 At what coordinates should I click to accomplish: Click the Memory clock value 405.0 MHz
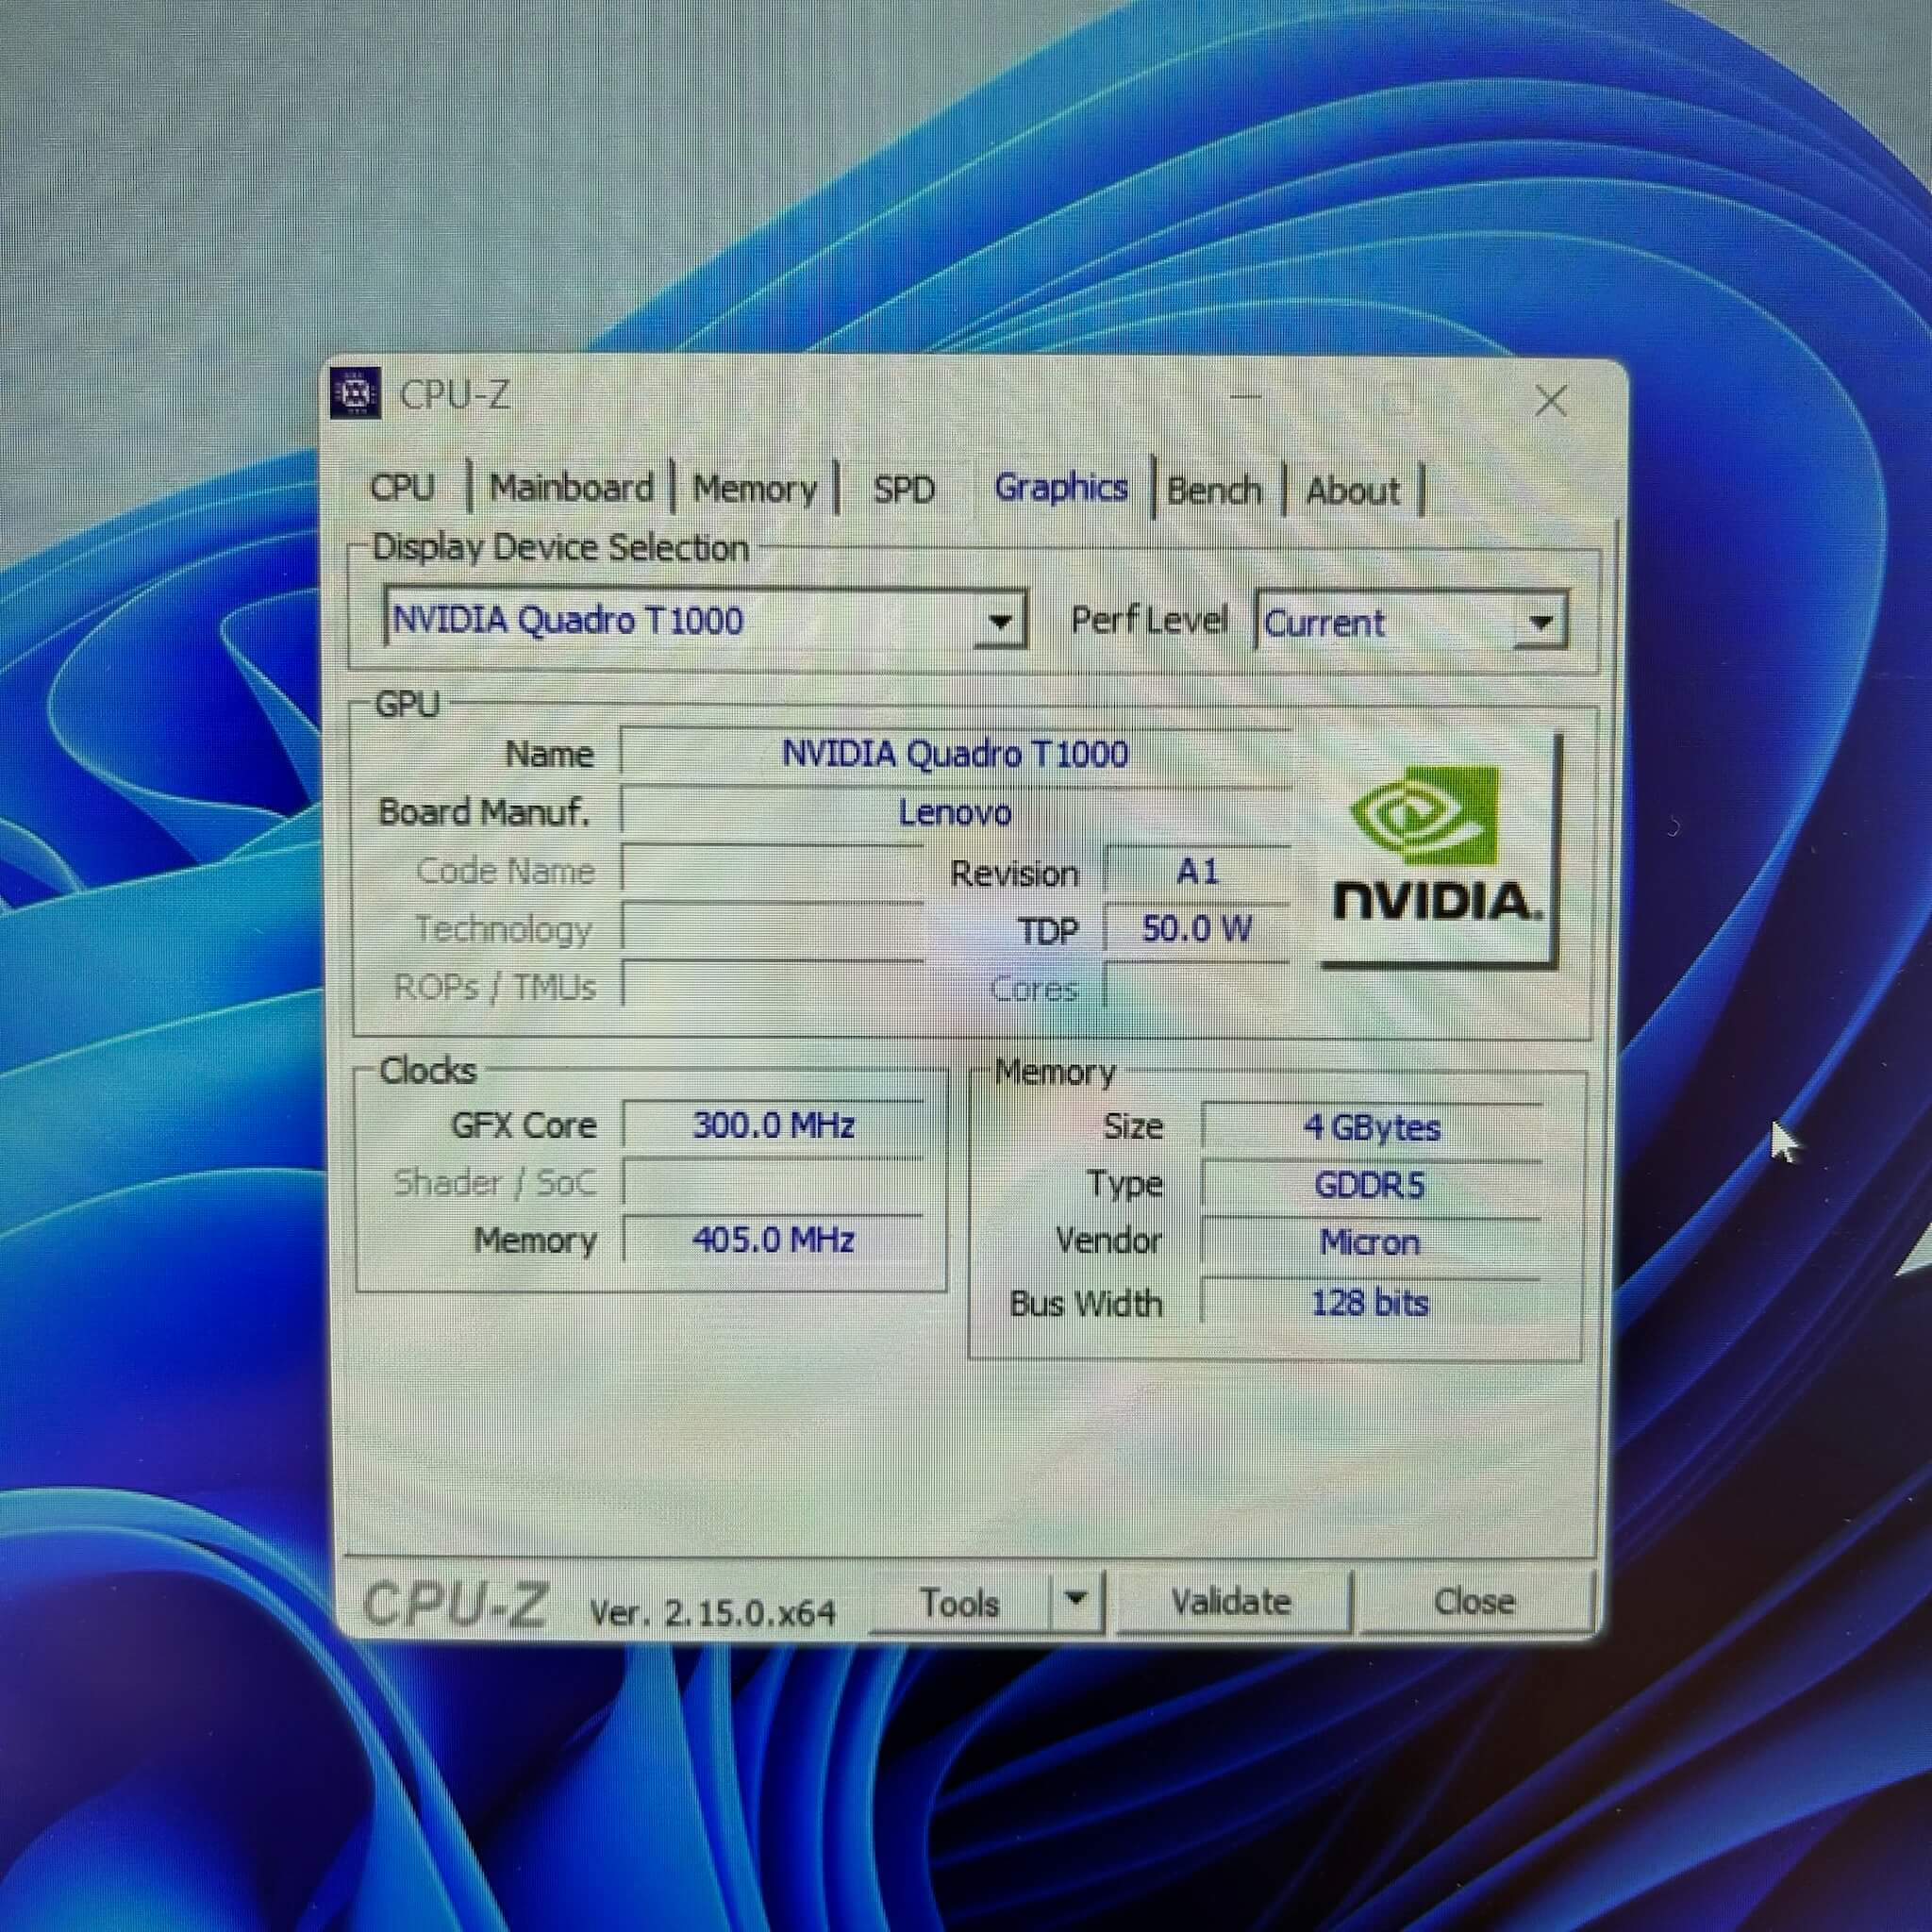[773, 1240]
